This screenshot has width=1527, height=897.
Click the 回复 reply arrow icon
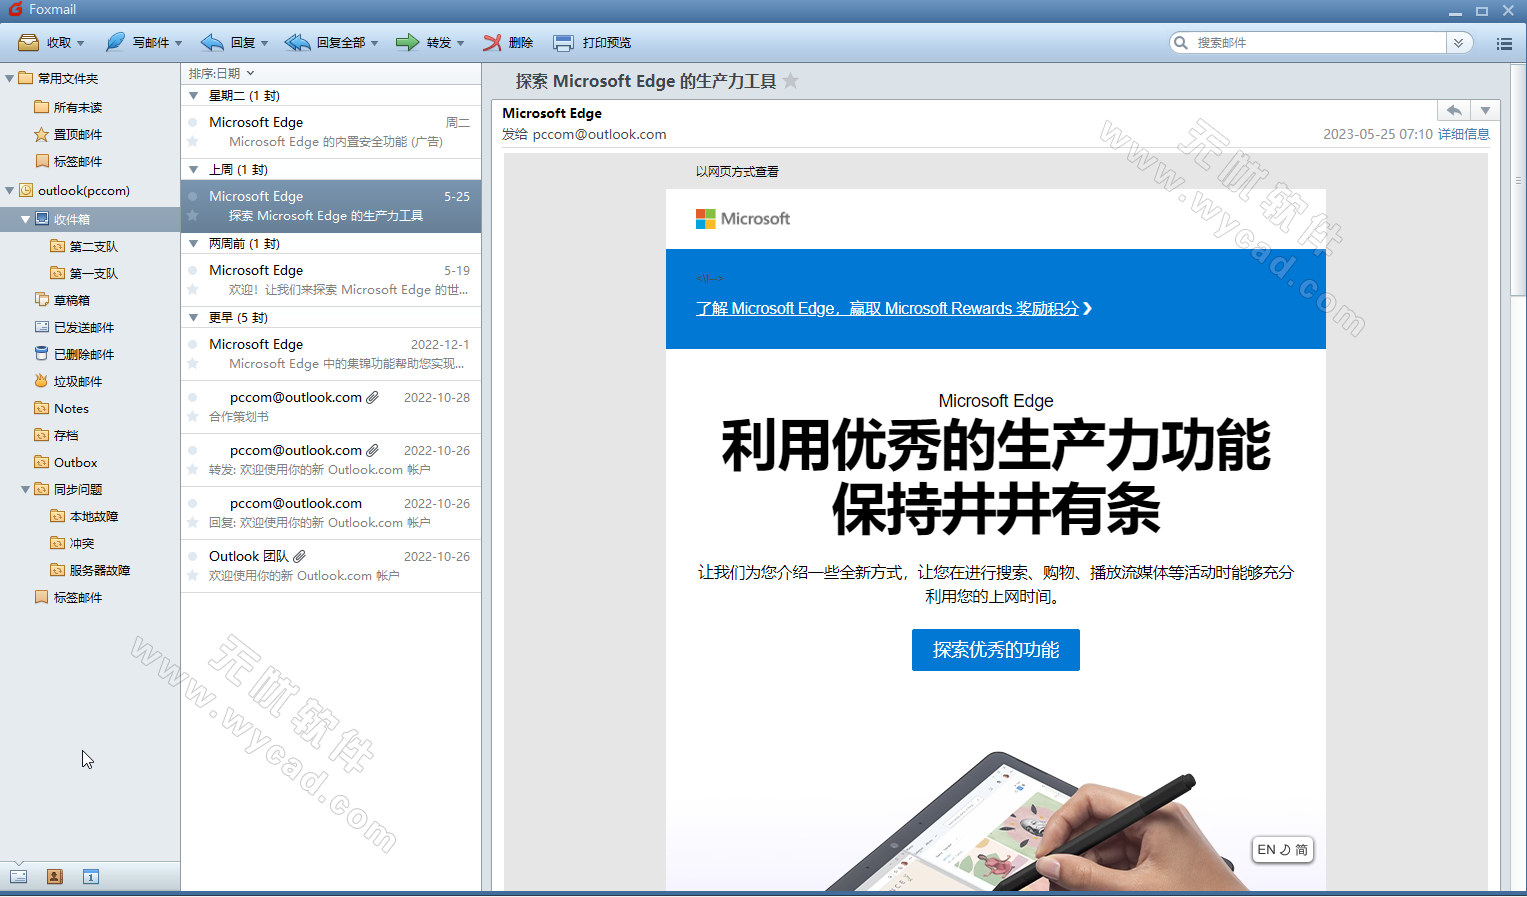point(210,42)
